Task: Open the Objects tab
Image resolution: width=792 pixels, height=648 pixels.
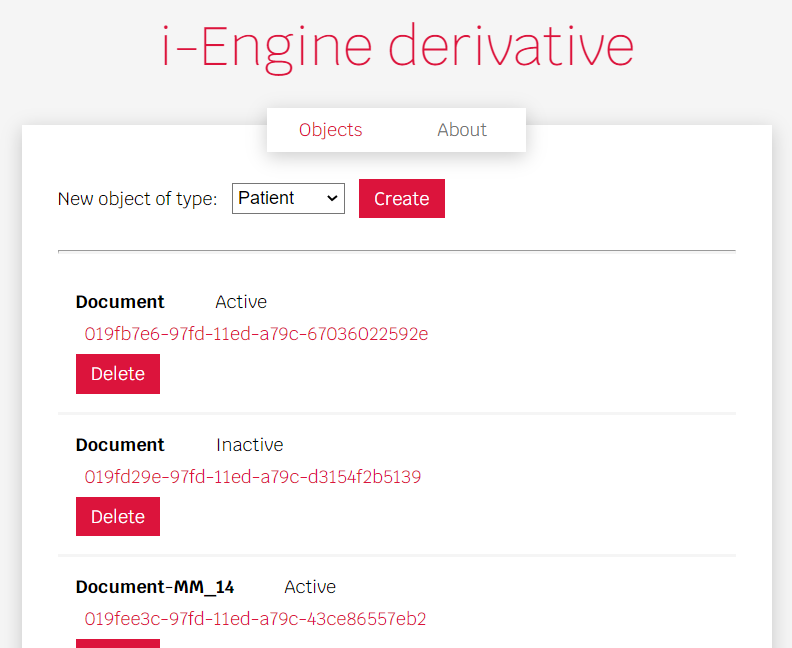Action: pyautogui.click(x=330, y=130)
